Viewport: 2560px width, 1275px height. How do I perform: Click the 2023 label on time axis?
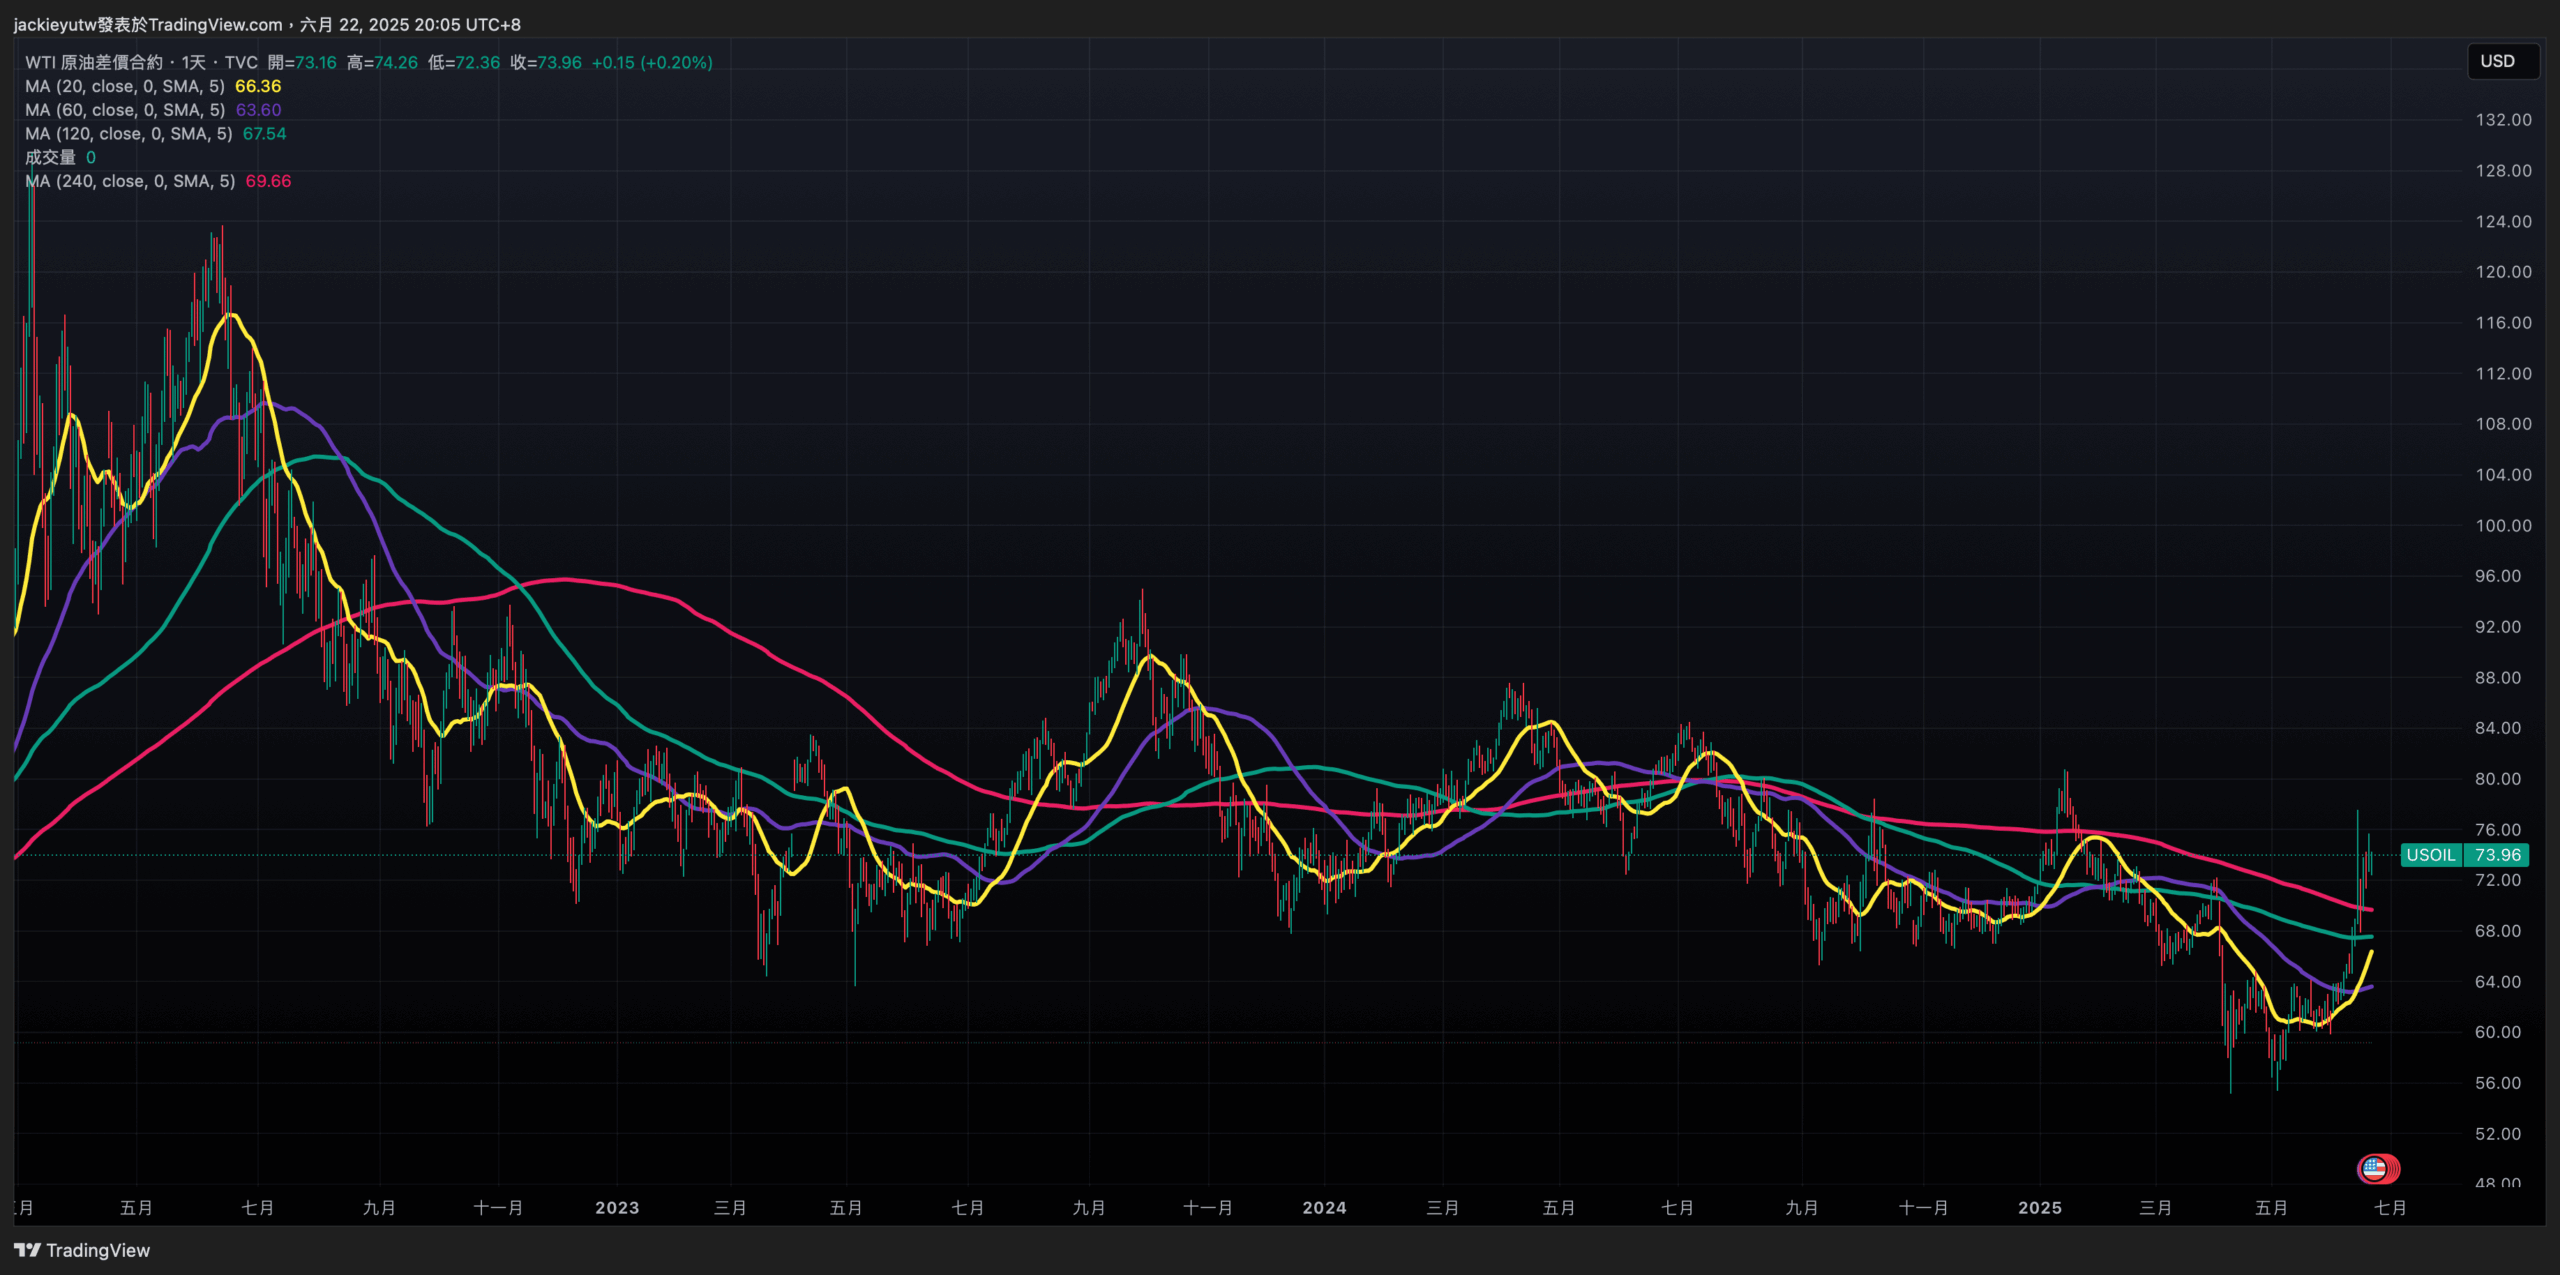[x=617, y=1208]
